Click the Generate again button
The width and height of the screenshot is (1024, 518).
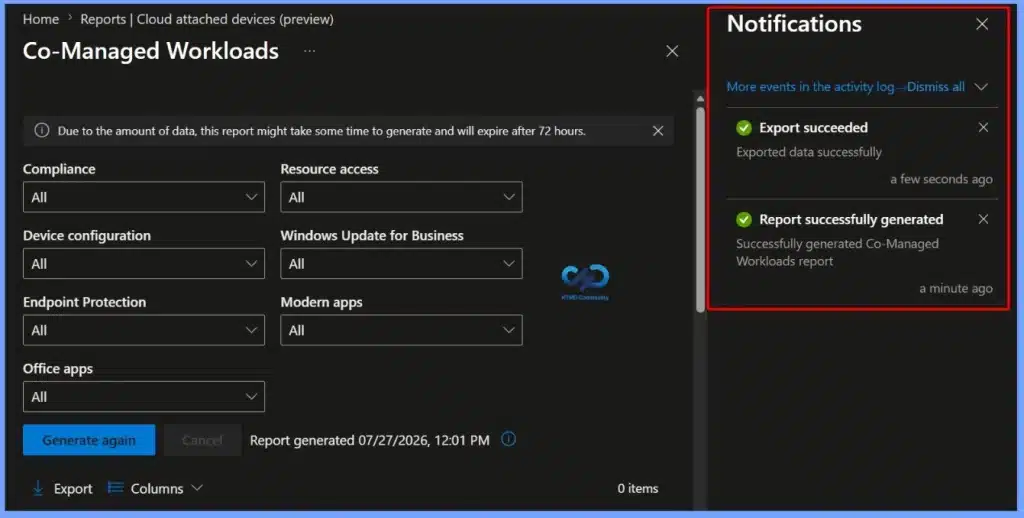89,440
